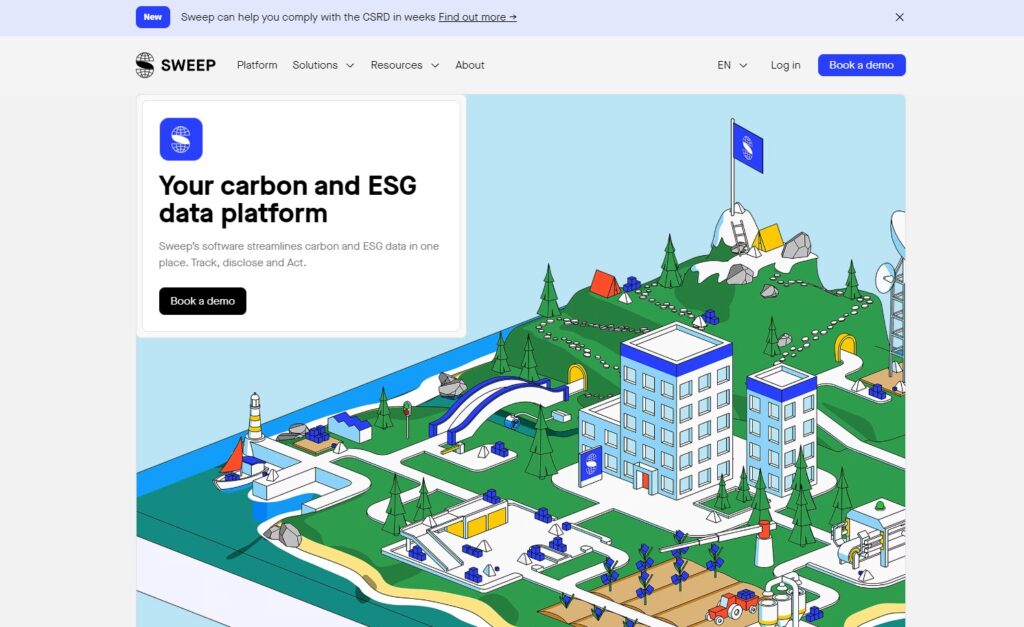Screen dimensions: 1024x627
Task: Follow the Find out more link
Action: click(x=477, y=17)
